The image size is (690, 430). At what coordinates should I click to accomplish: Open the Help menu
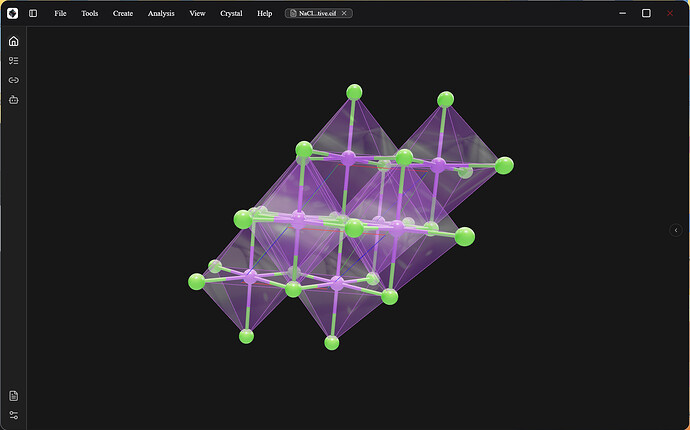[264, 13]
